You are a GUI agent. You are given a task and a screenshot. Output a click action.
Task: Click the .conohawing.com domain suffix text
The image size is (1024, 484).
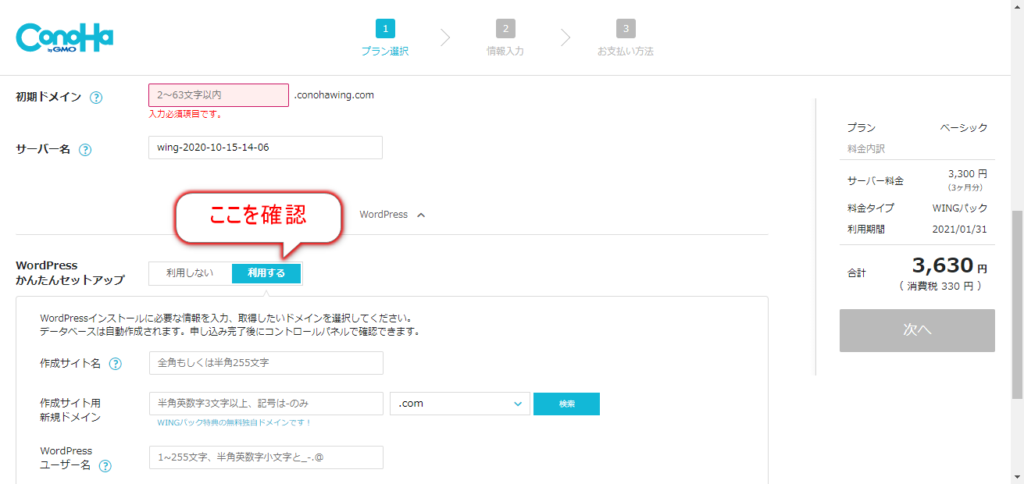click(334, 95)
